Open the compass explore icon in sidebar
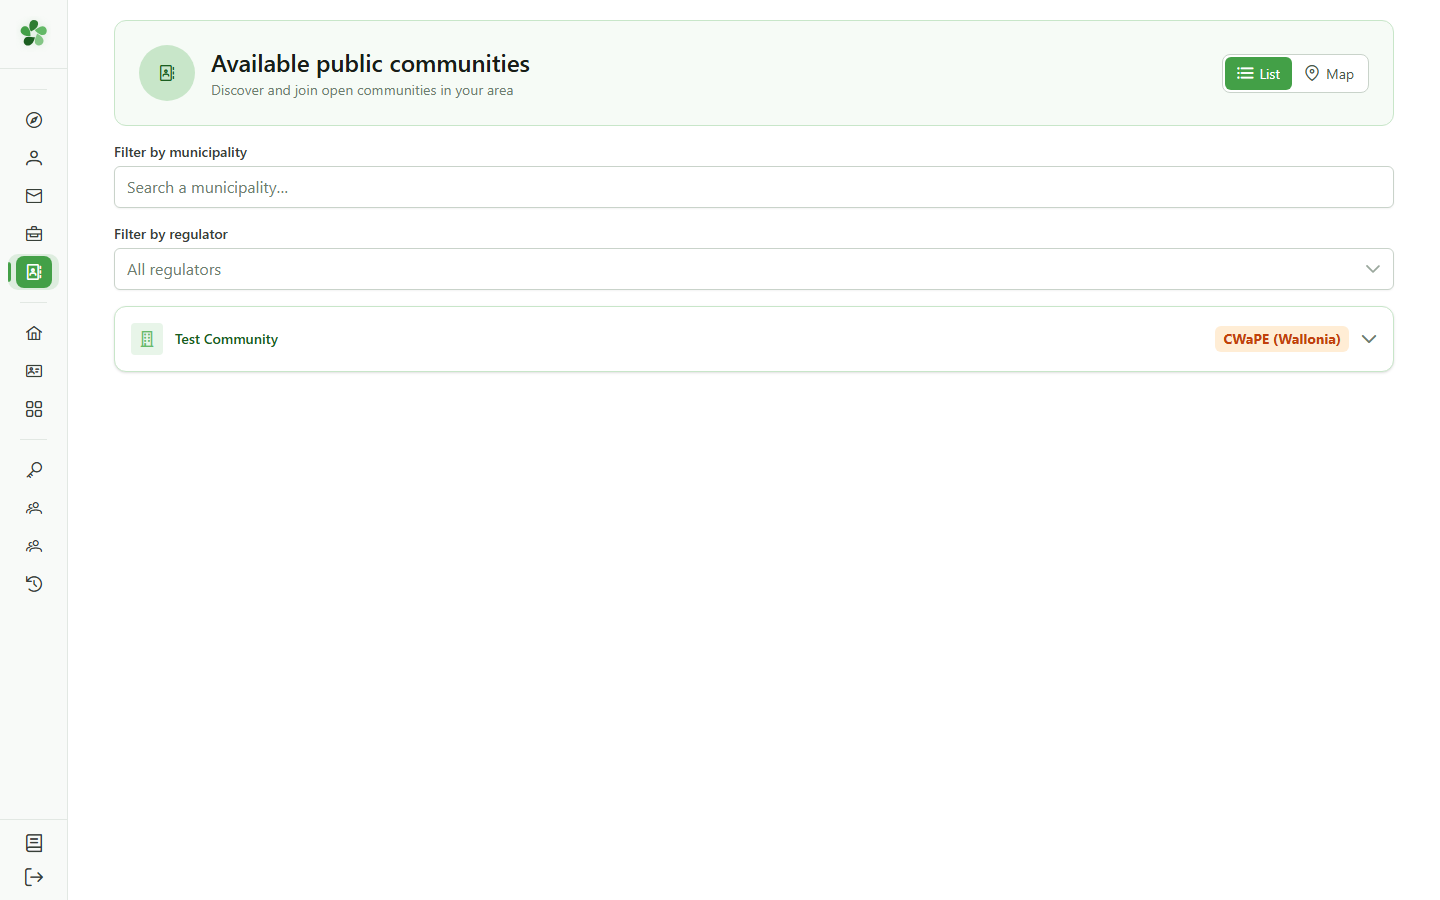Viewport: 1440px width, 900px height. click(34, 120)
